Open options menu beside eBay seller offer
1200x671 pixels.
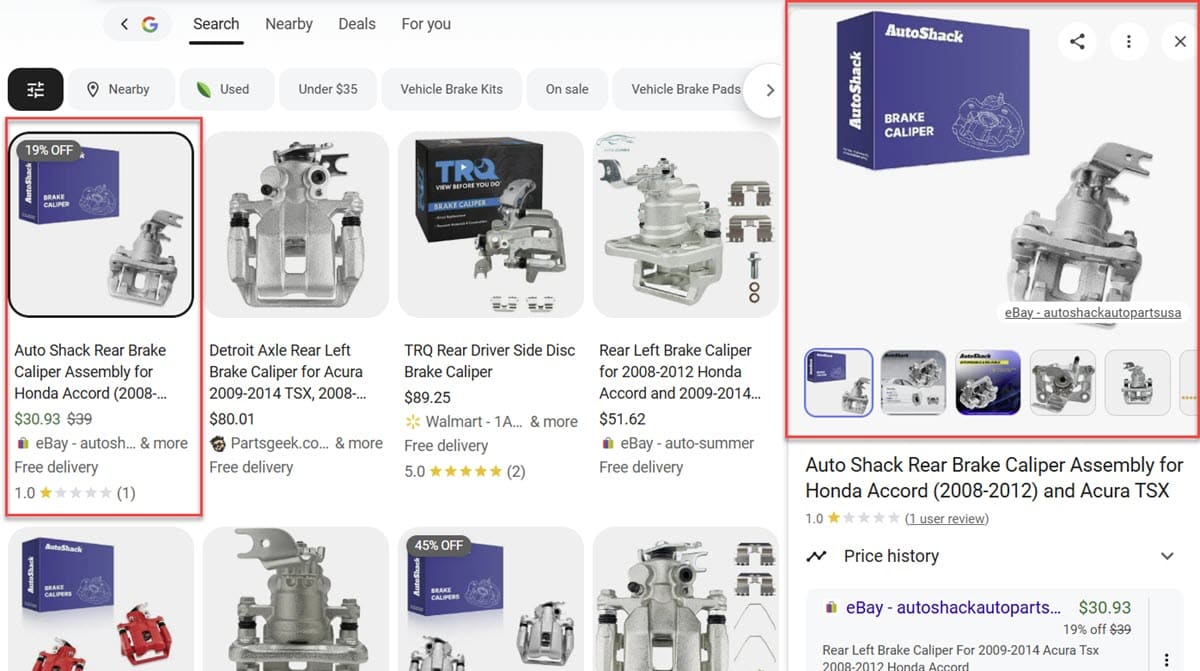[1167, 659]
